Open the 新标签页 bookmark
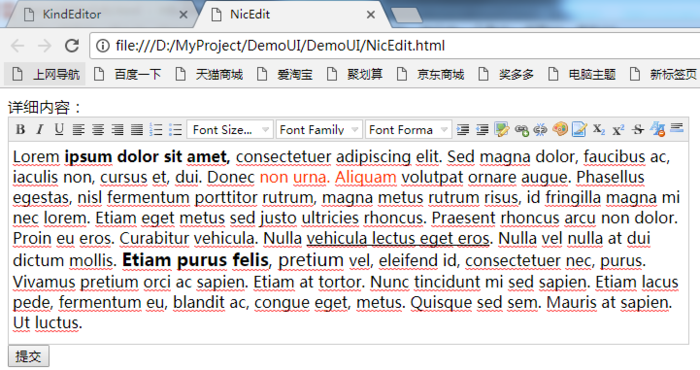700x370 pixels. pos(663,74)
